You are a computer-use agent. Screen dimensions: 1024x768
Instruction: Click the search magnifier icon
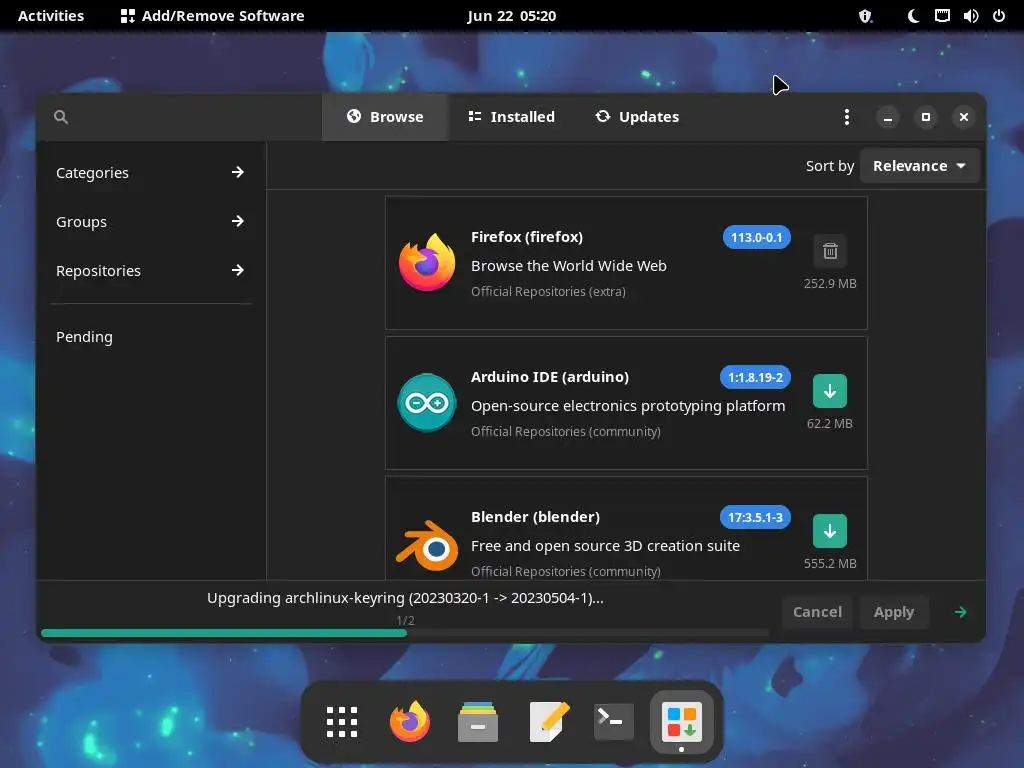click(x=61, y=117)
